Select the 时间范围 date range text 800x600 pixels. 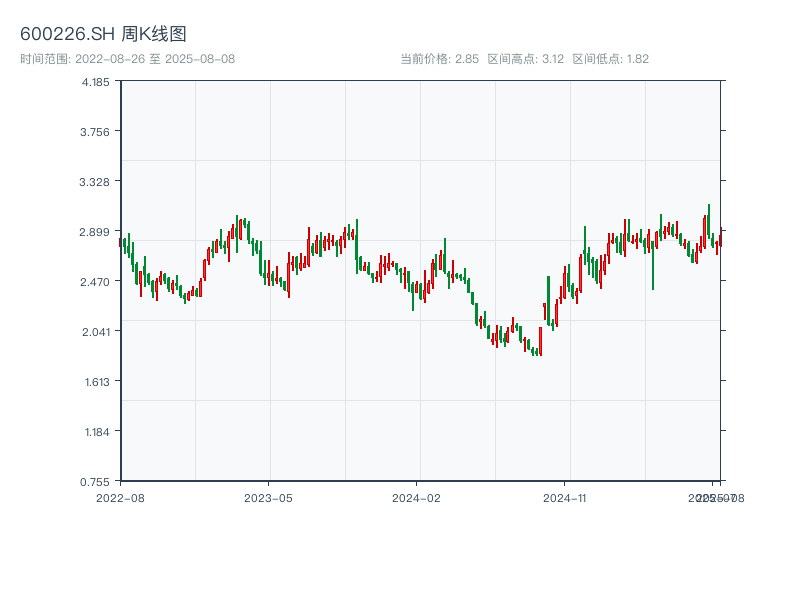[x=127, y=59]
